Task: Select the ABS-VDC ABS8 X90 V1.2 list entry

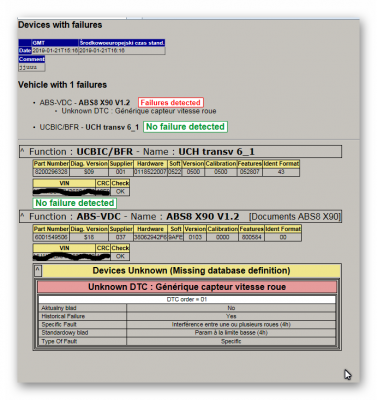Action: point(85,102)
